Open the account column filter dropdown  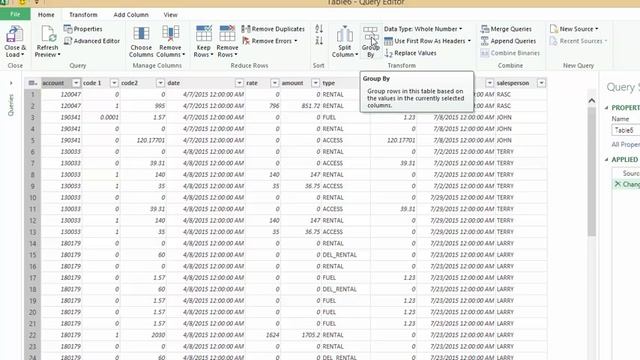(76, 83)
